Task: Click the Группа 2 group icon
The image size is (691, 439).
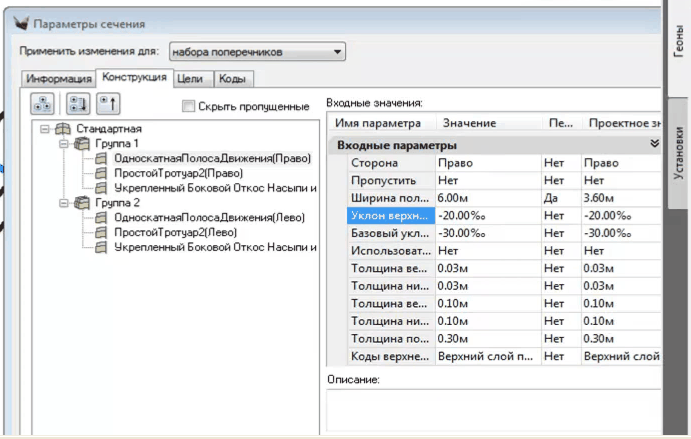Action: [82, 203]
